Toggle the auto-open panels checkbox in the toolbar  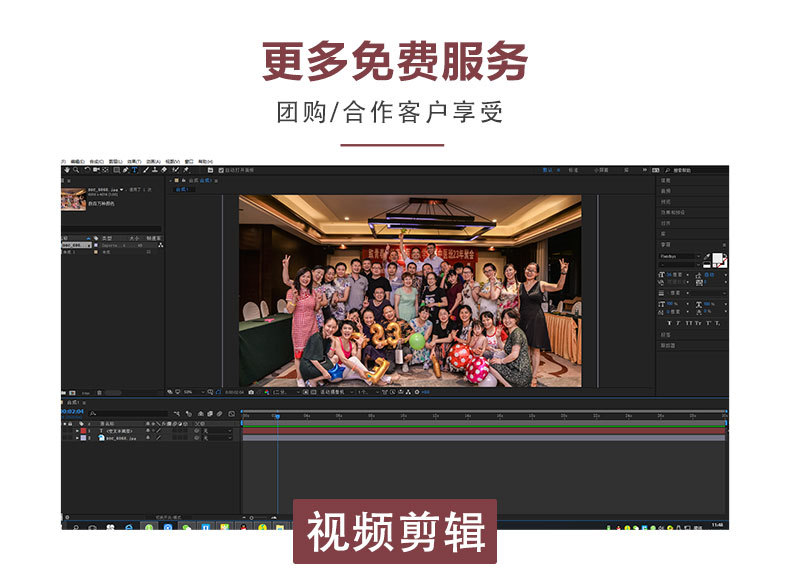coord(222,170)
